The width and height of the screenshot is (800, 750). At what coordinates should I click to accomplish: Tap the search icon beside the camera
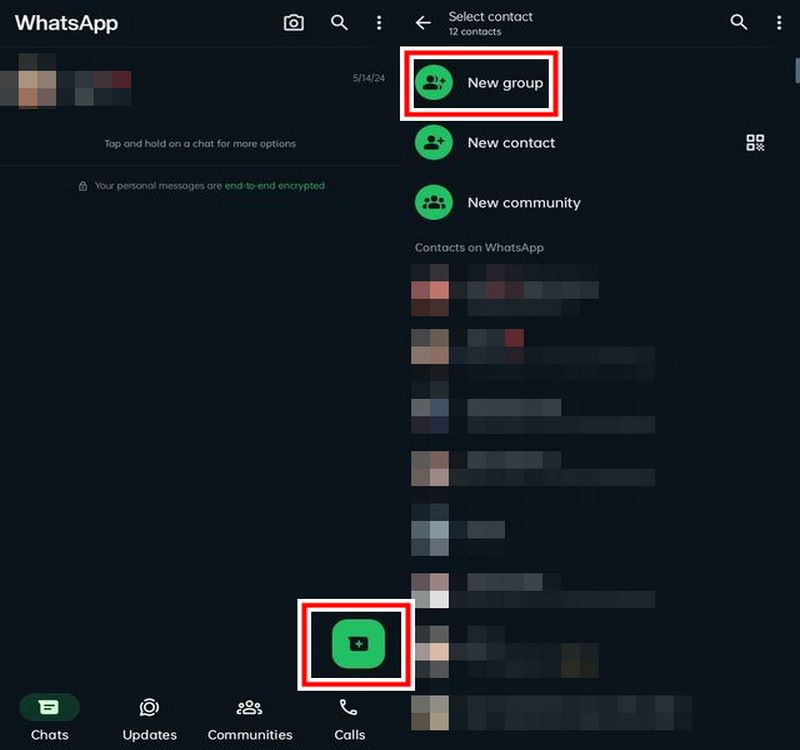pyautogui.click(x=339, y=22)
